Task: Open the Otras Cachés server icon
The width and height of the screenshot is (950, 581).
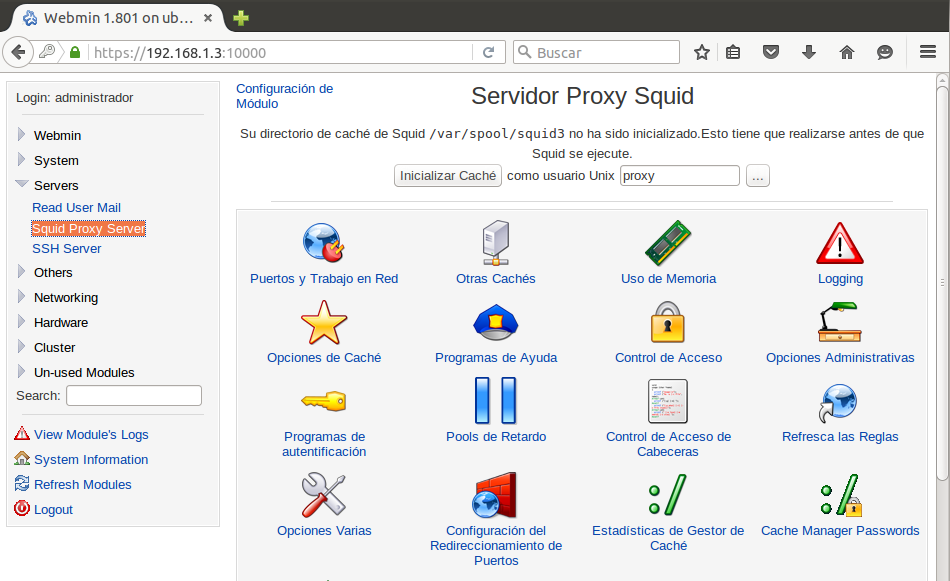Action: (496, 242)
